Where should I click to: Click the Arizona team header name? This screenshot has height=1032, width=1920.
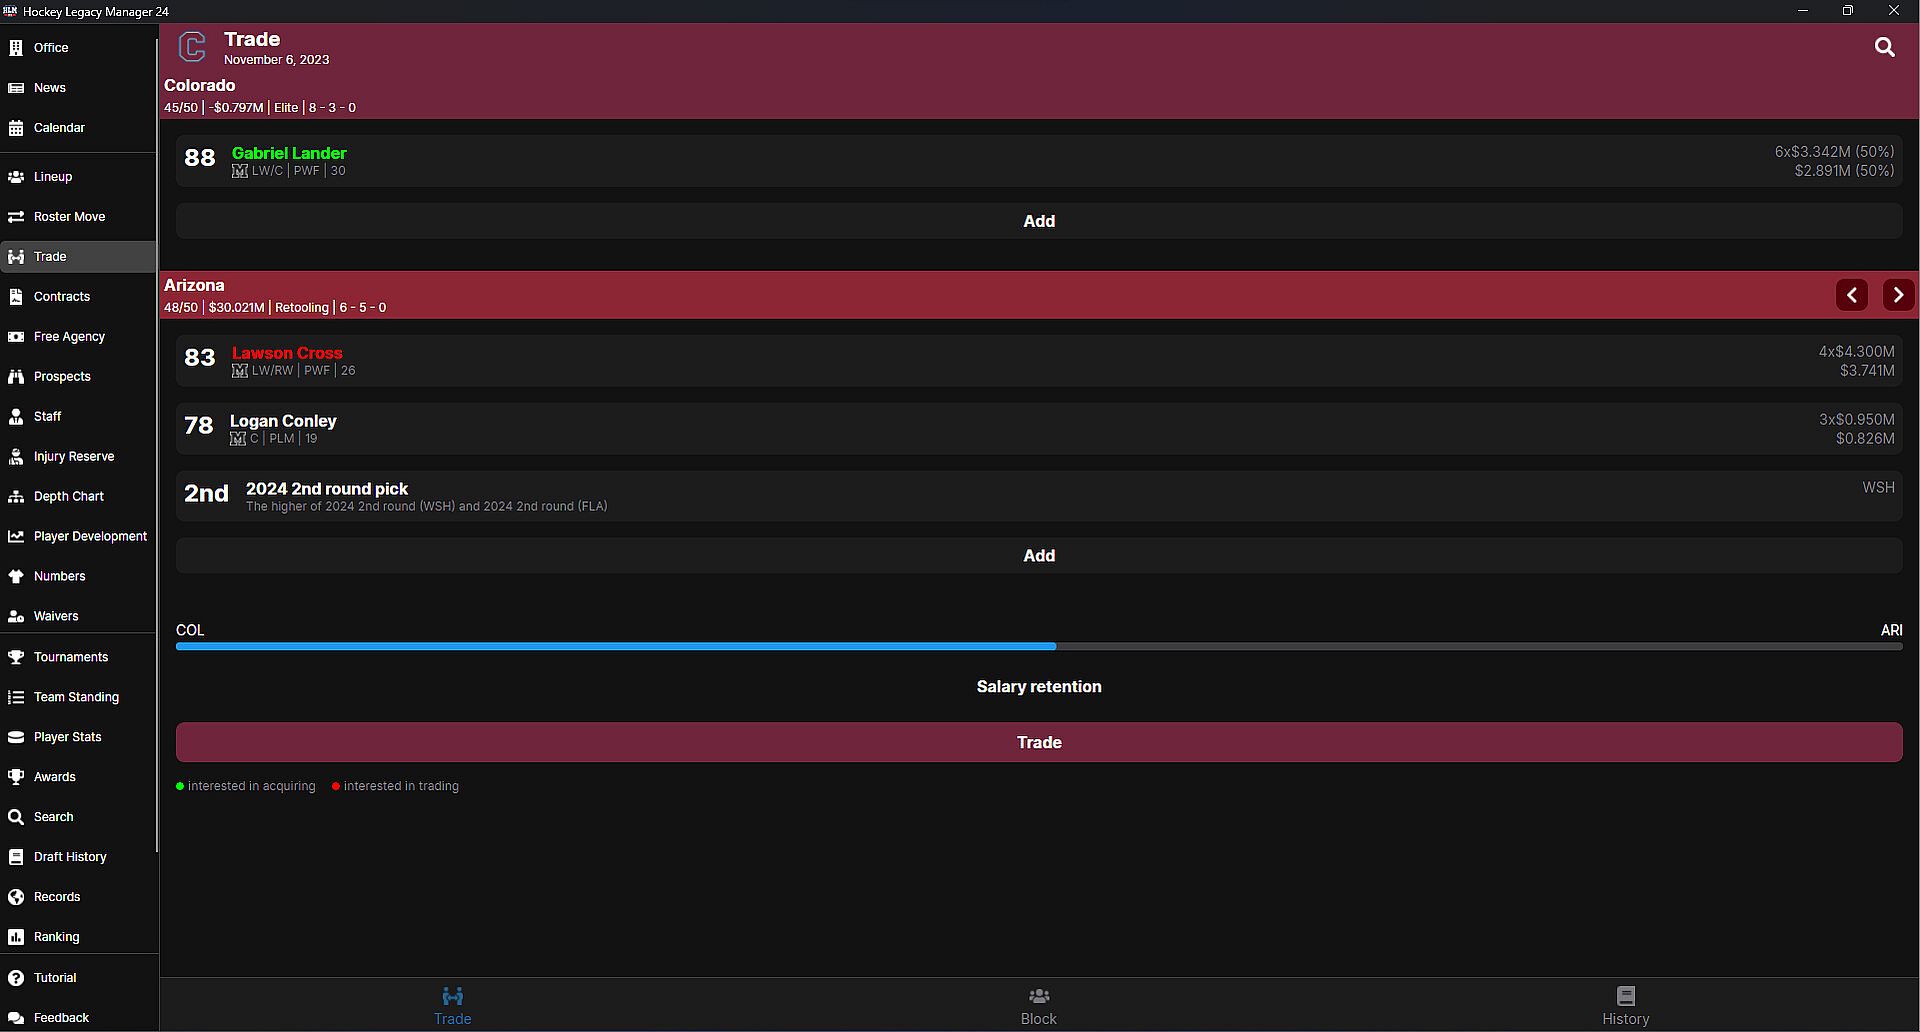pos(194,286)
